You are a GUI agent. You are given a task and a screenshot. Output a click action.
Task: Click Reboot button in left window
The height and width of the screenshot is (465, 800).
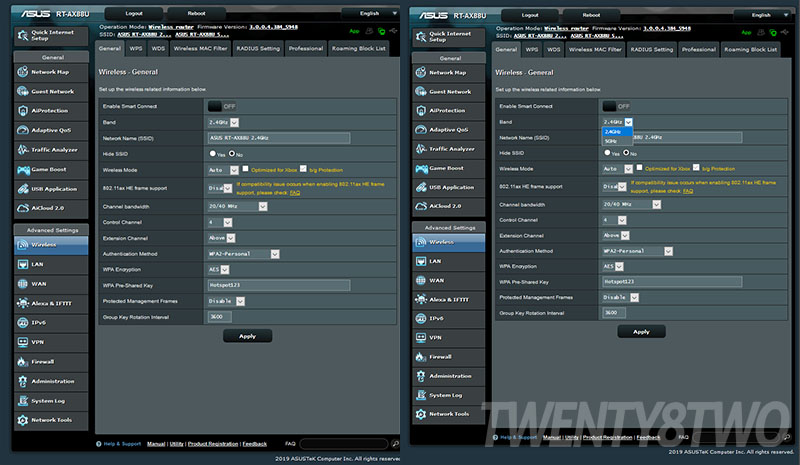point(196,13)
